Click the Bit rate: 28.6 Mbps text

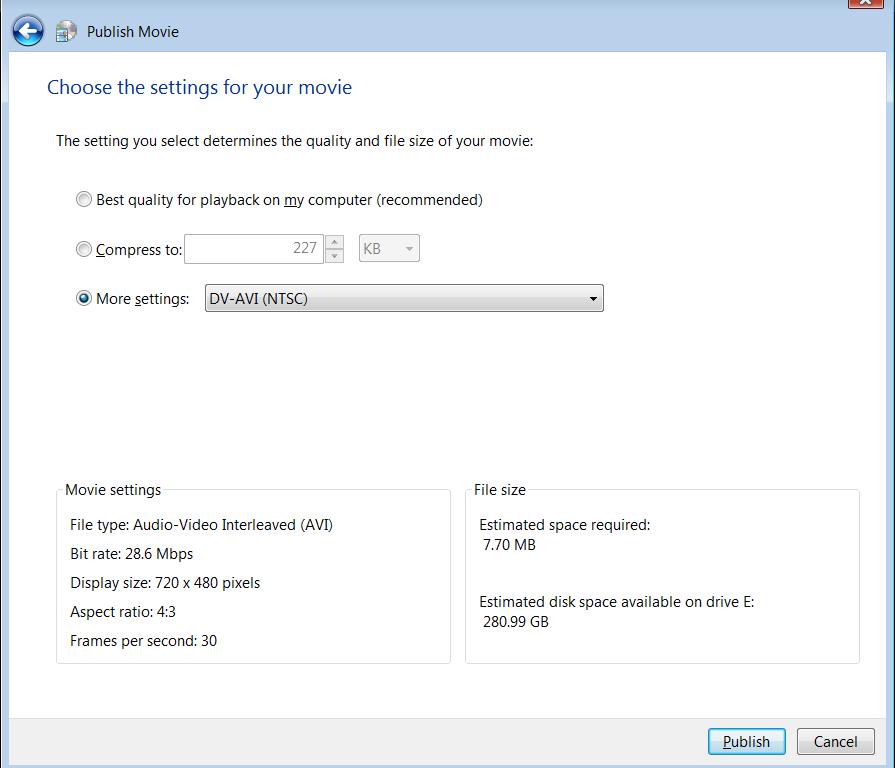(x=131, y=553)
